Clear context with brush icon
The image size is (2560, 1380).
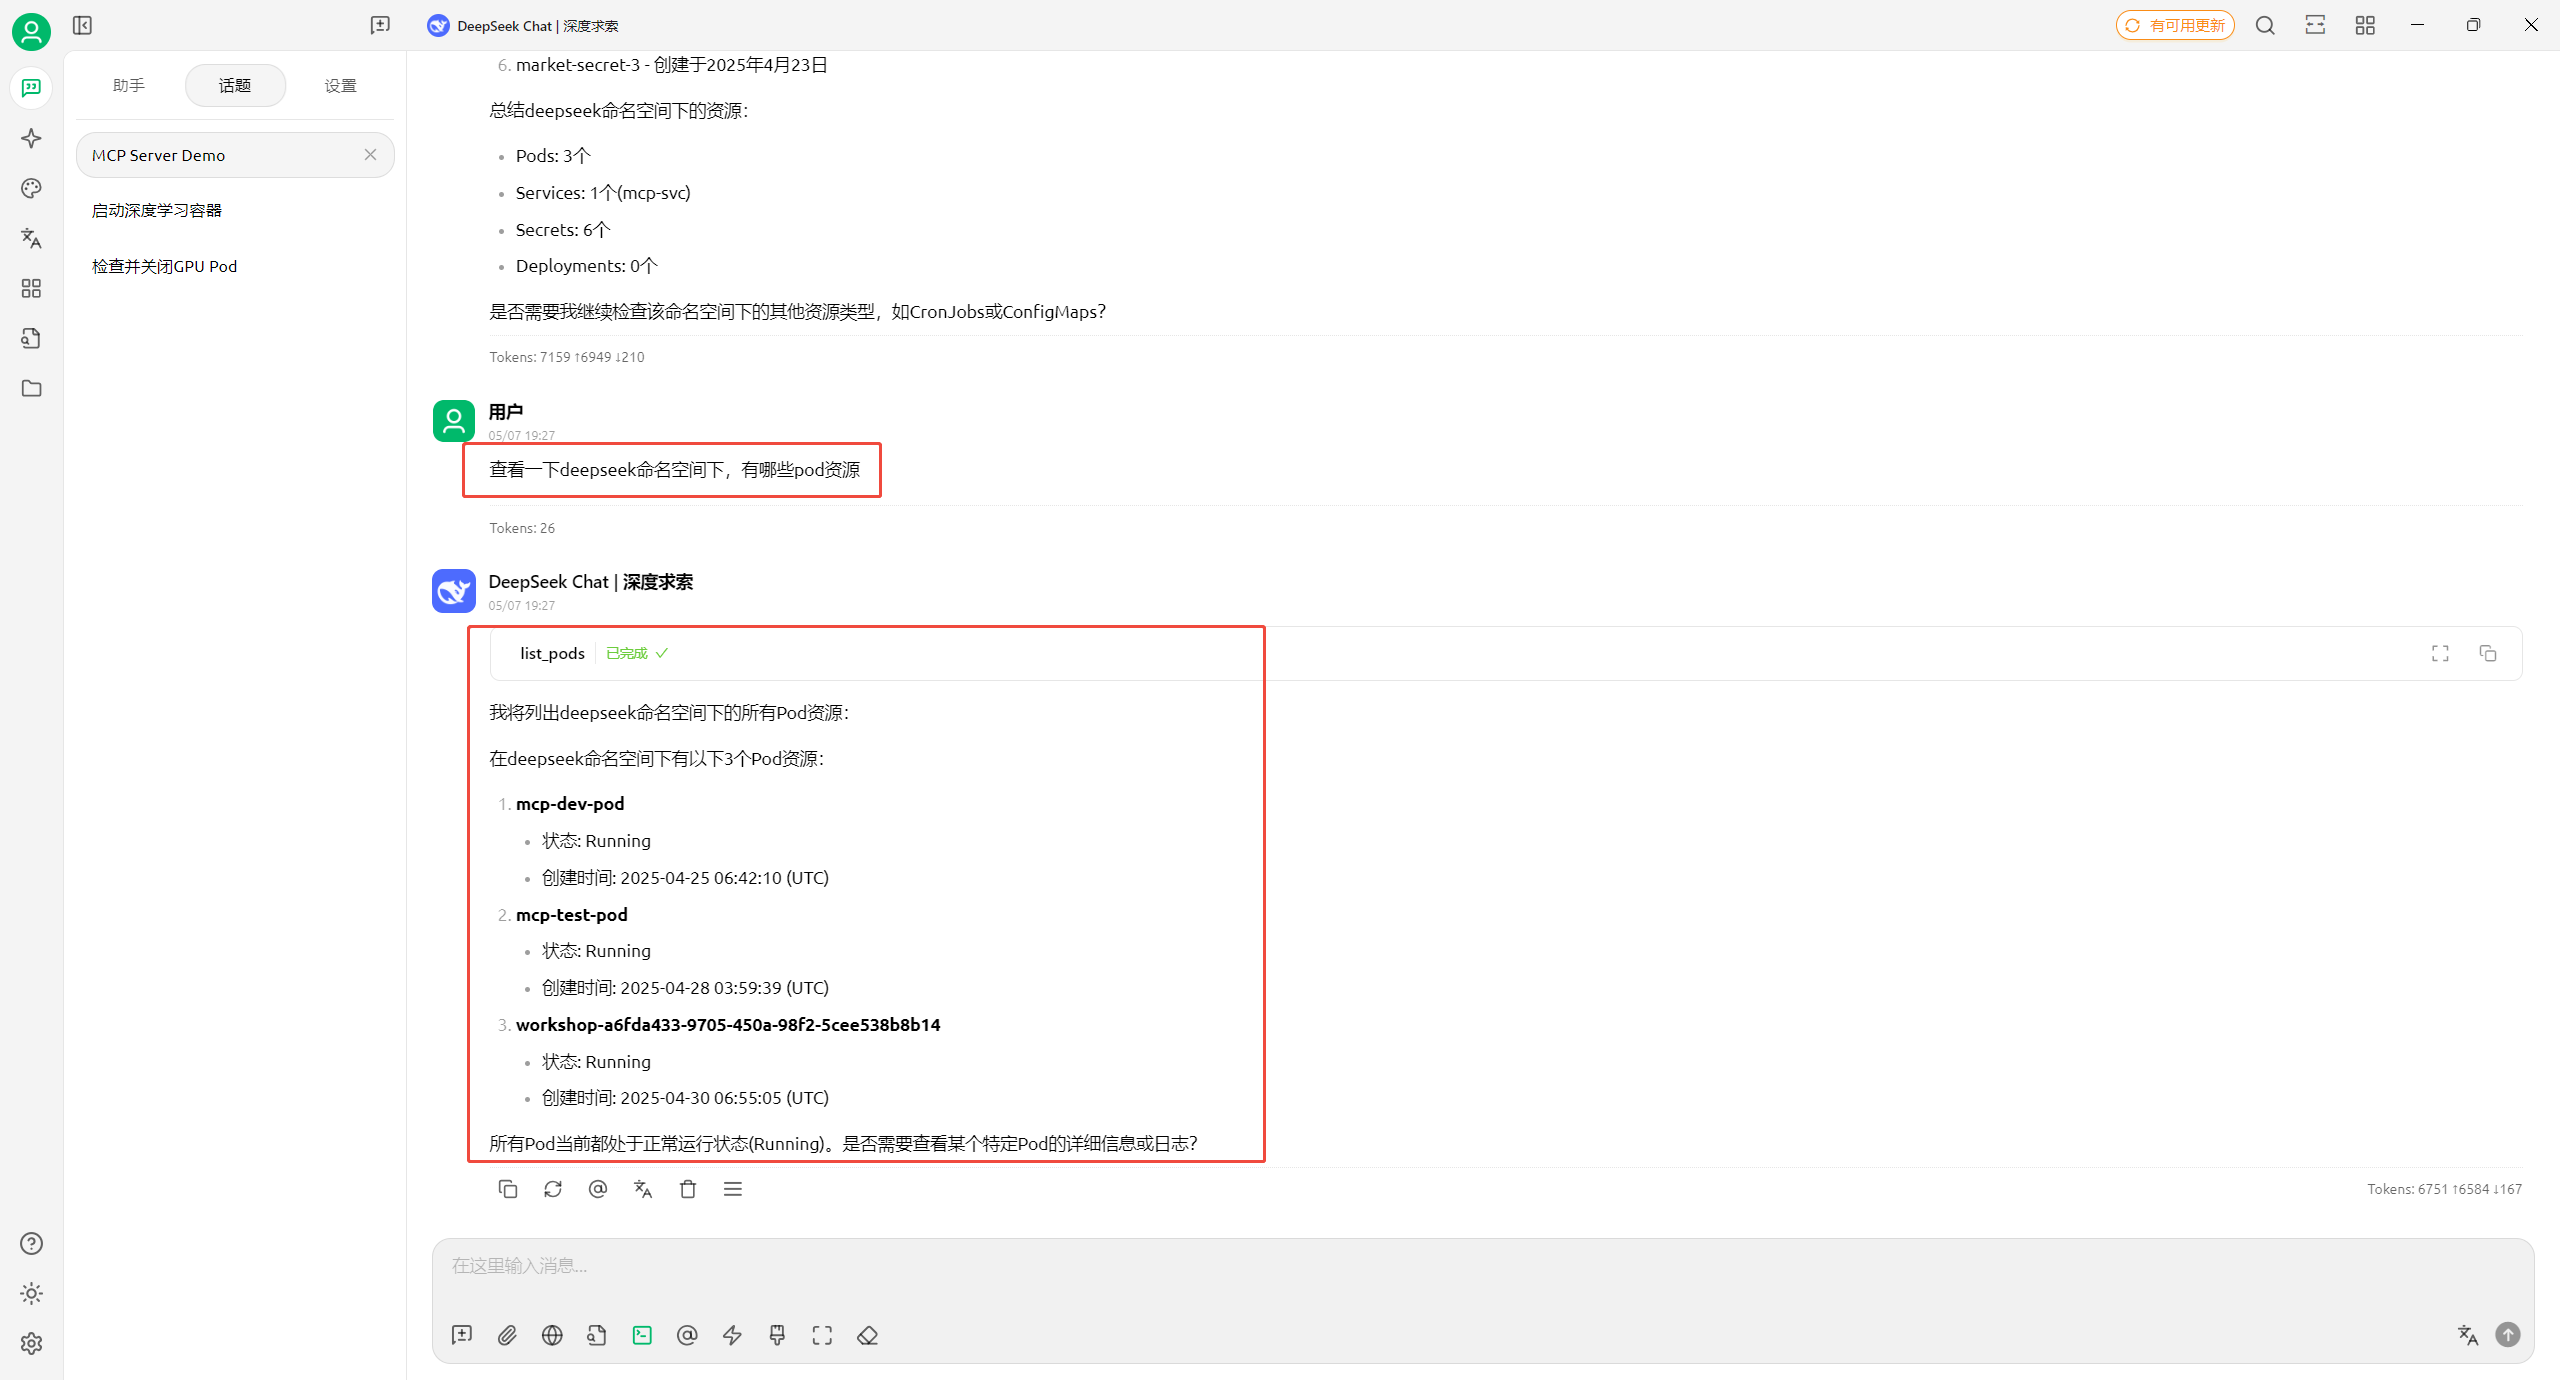point(777,1335)
